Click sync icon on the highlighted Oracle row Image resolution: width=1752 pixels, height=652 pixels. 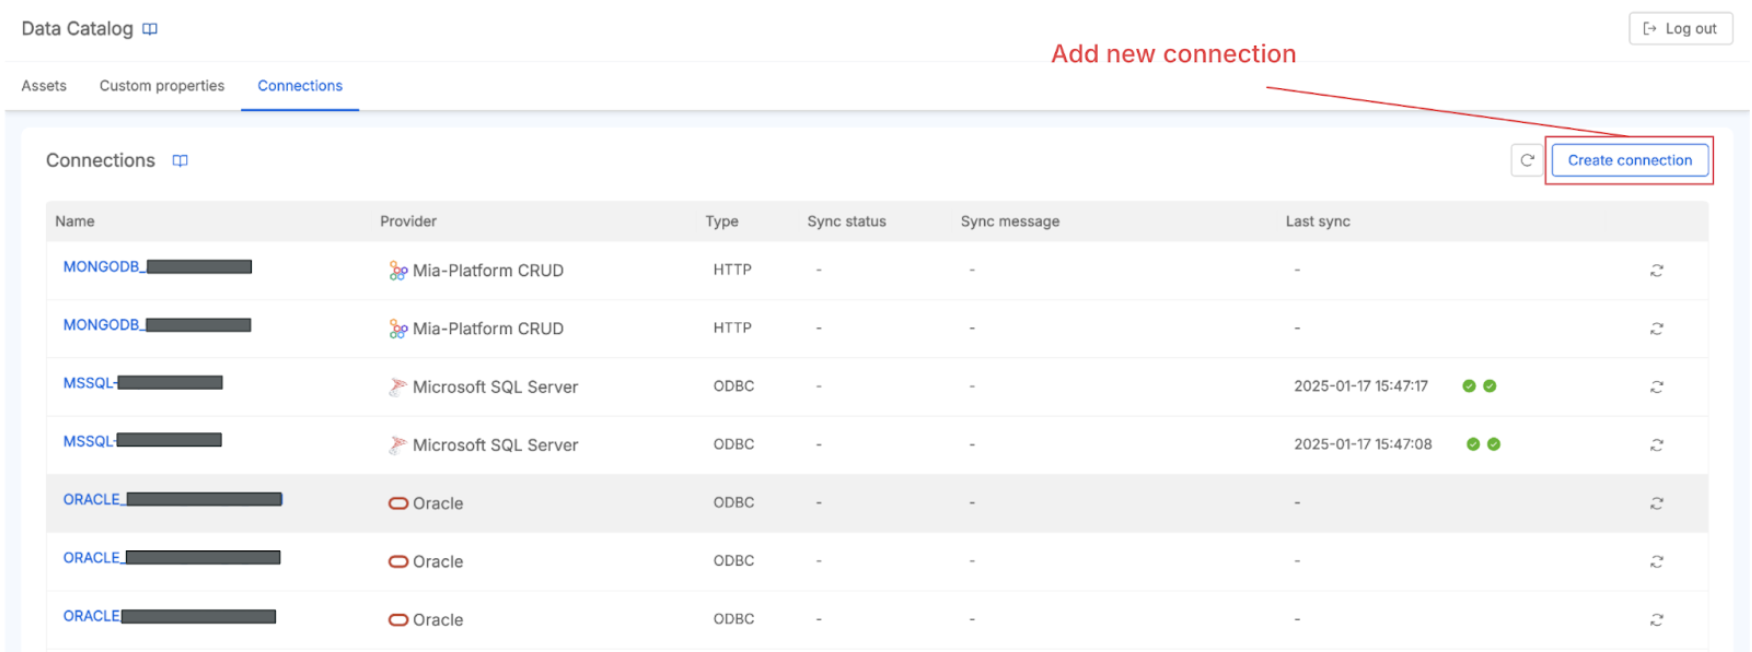tap(1656, 503)
